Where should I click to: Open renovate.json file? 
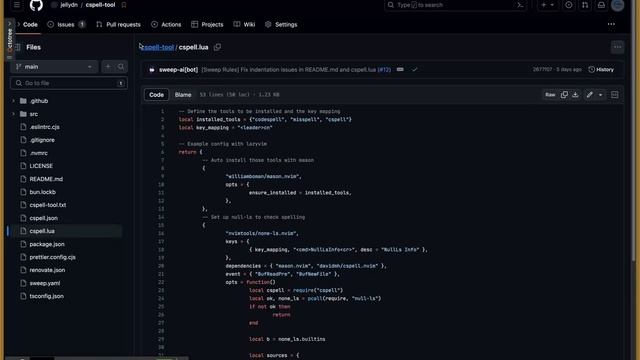(47, 270)
